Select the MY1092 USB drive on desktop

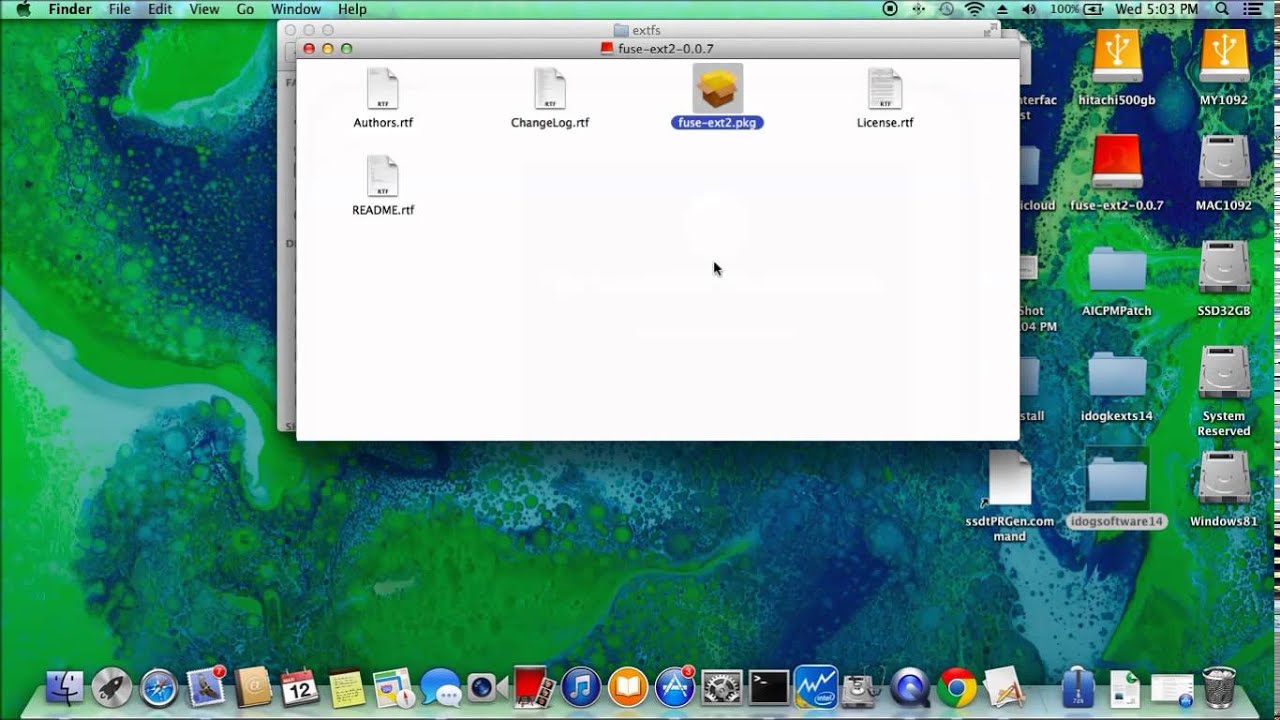1224,57
